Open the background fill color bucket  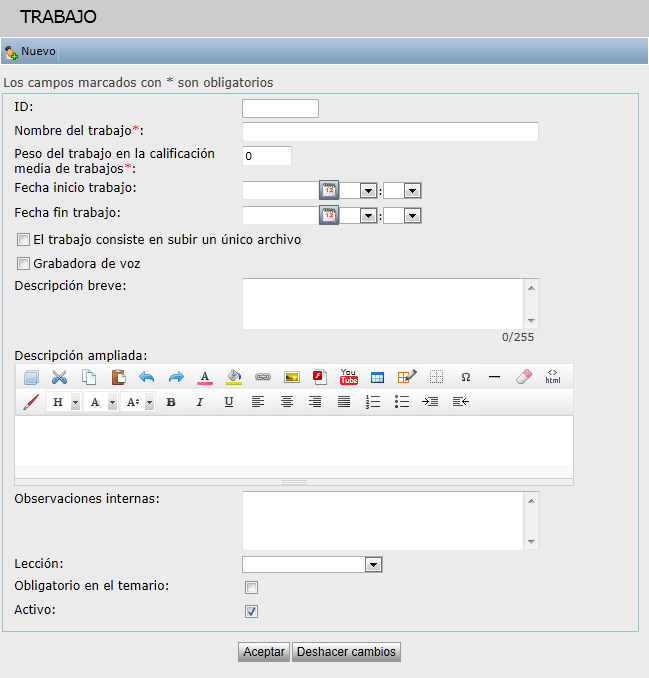click(234, 377)
